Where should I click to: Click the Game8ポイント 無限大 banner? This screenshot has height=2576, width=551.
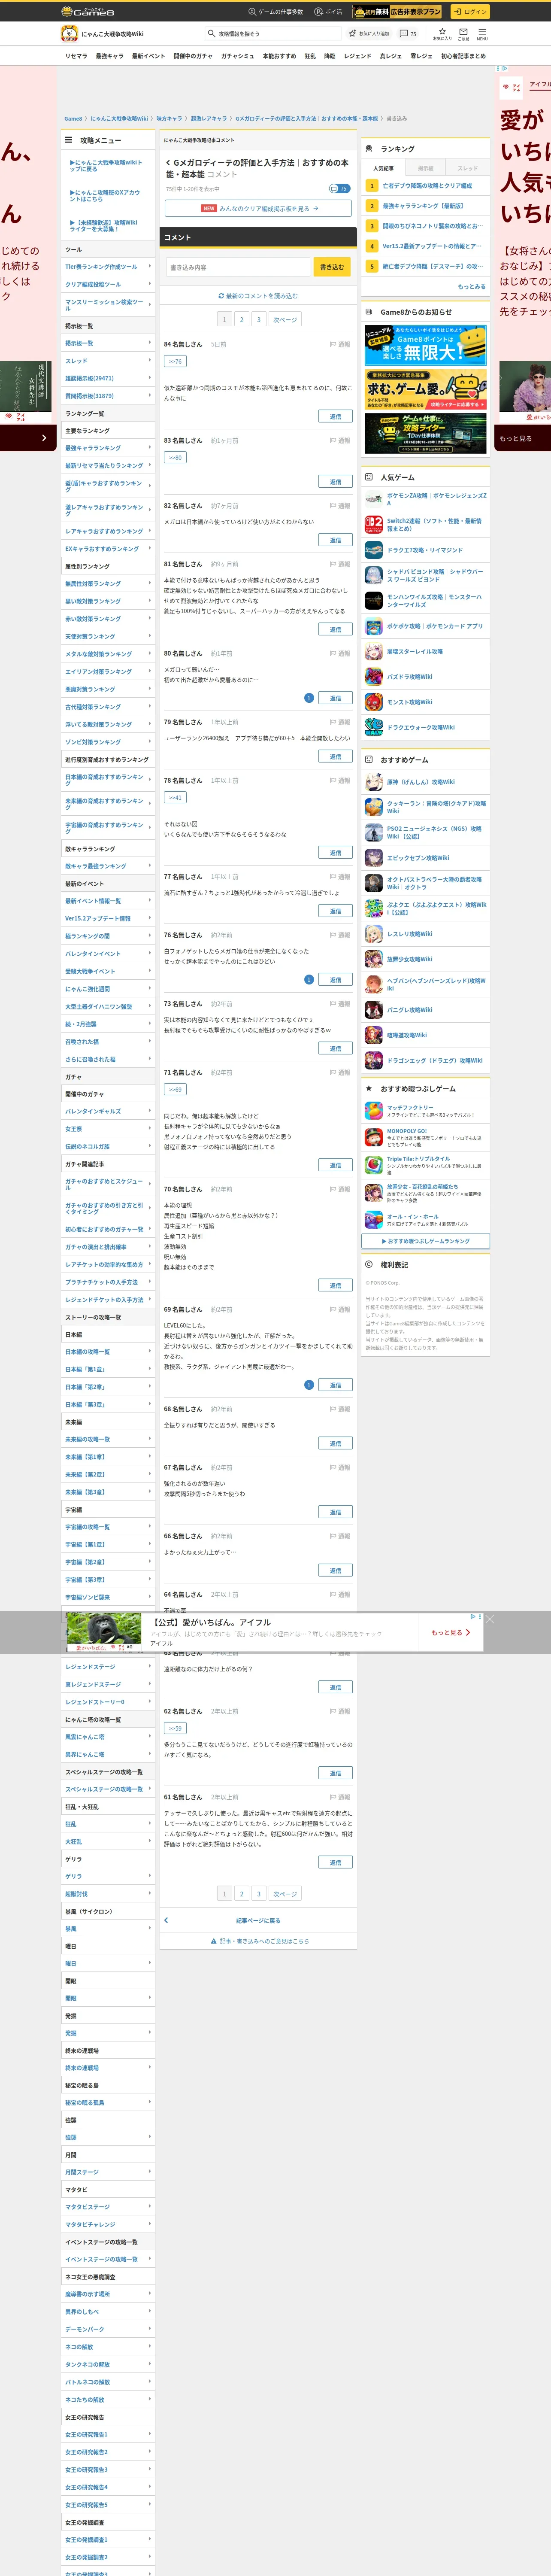click(x=426, y=345)
